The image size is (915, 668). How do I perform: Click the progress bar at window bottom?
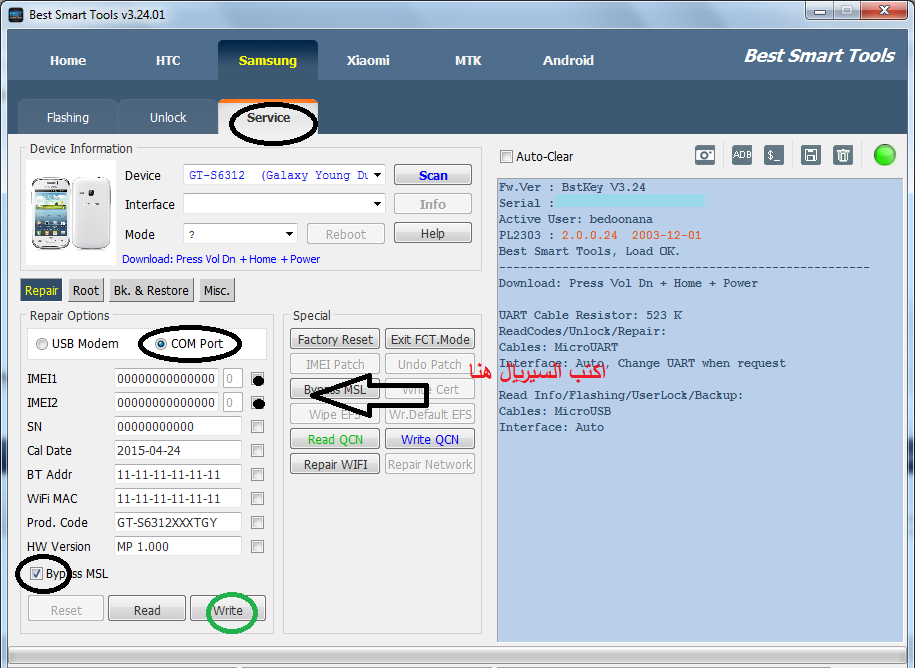point(458,655)
